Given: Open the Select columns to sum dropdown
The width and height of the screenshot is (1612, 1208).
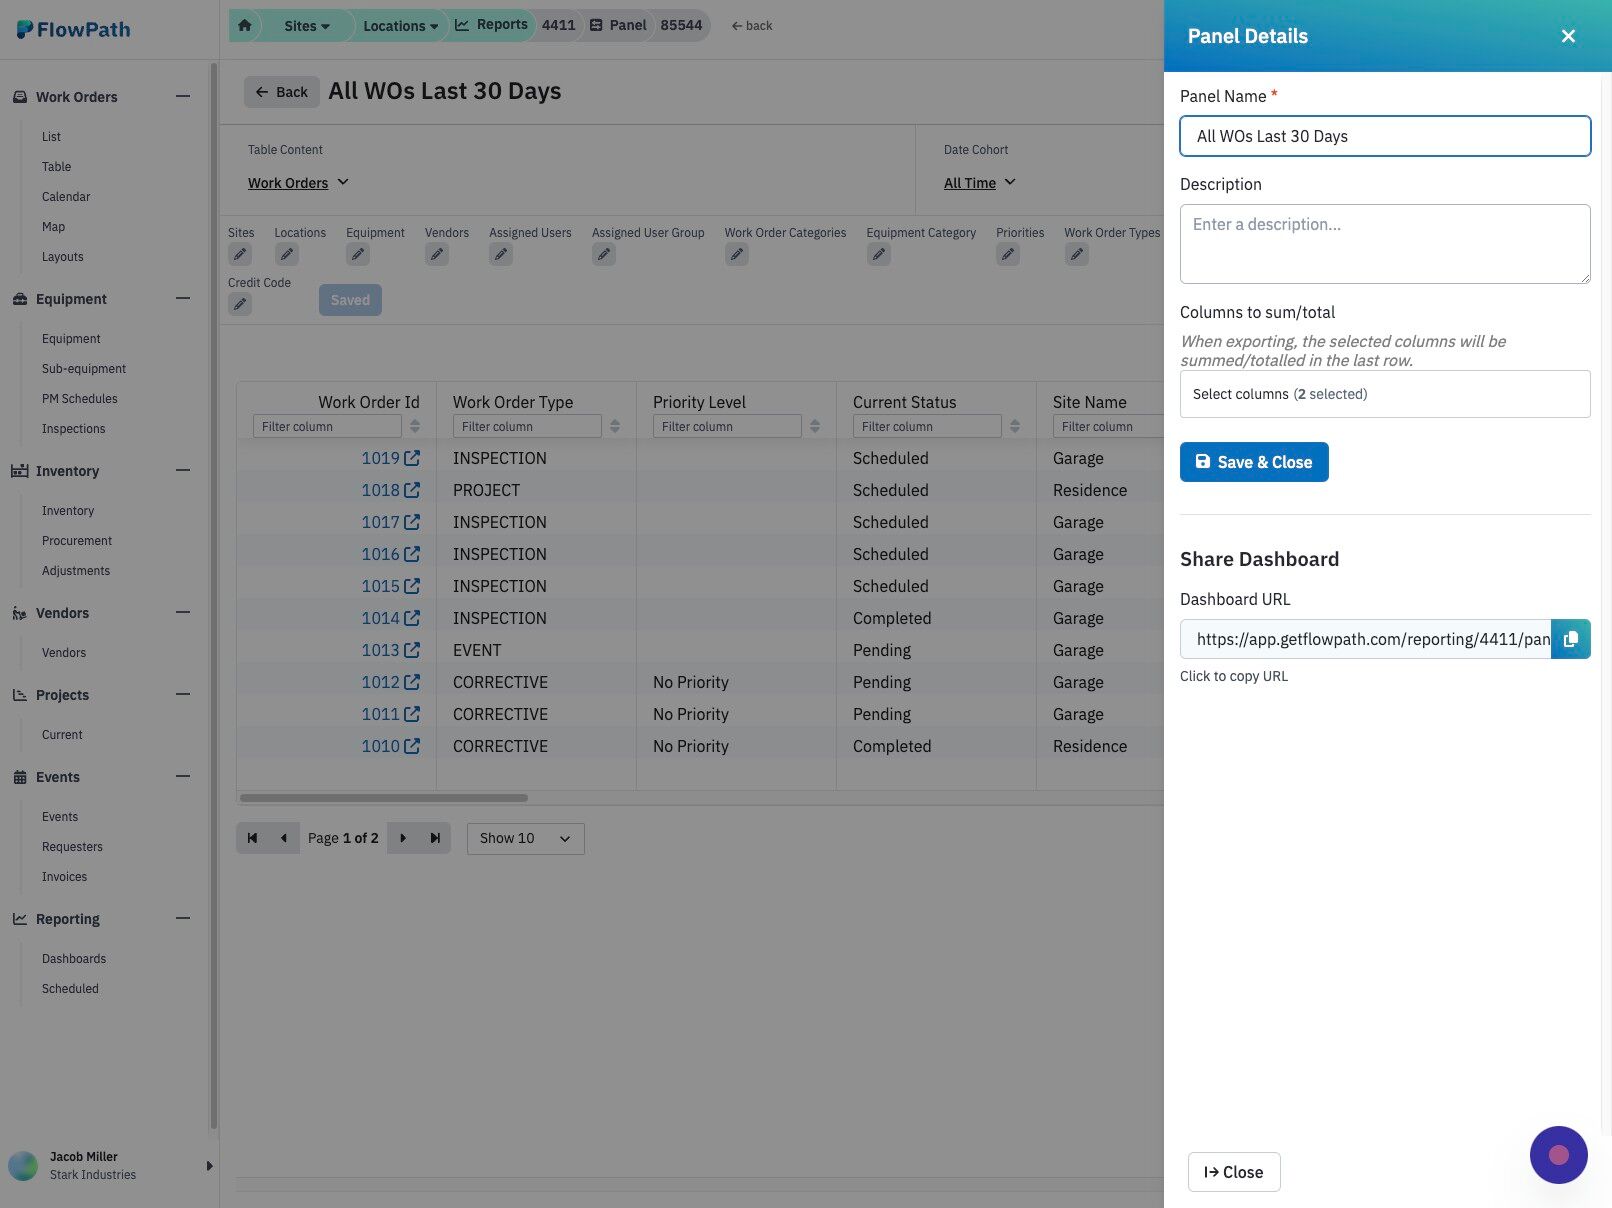Looking at the screenshot, I should (x=1385, y=394).
